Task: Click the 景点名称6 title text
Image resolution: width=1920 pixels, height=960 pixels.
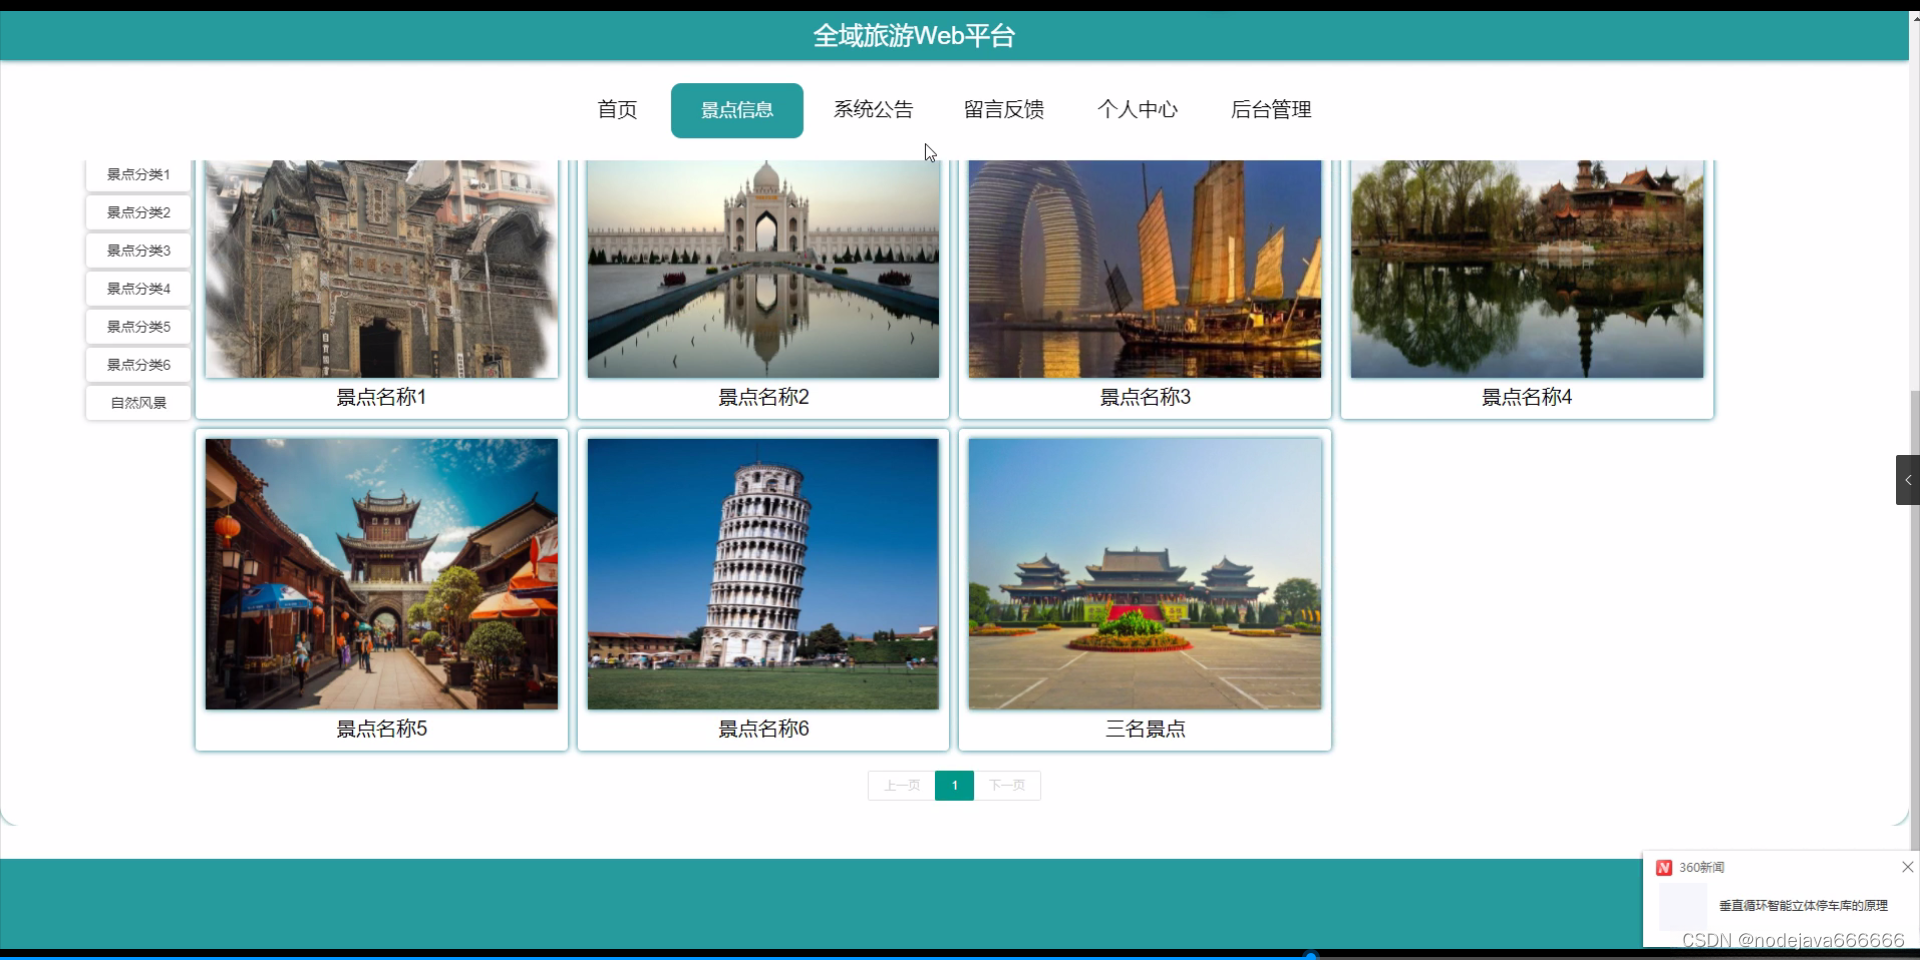Action: tap(763, 729)
